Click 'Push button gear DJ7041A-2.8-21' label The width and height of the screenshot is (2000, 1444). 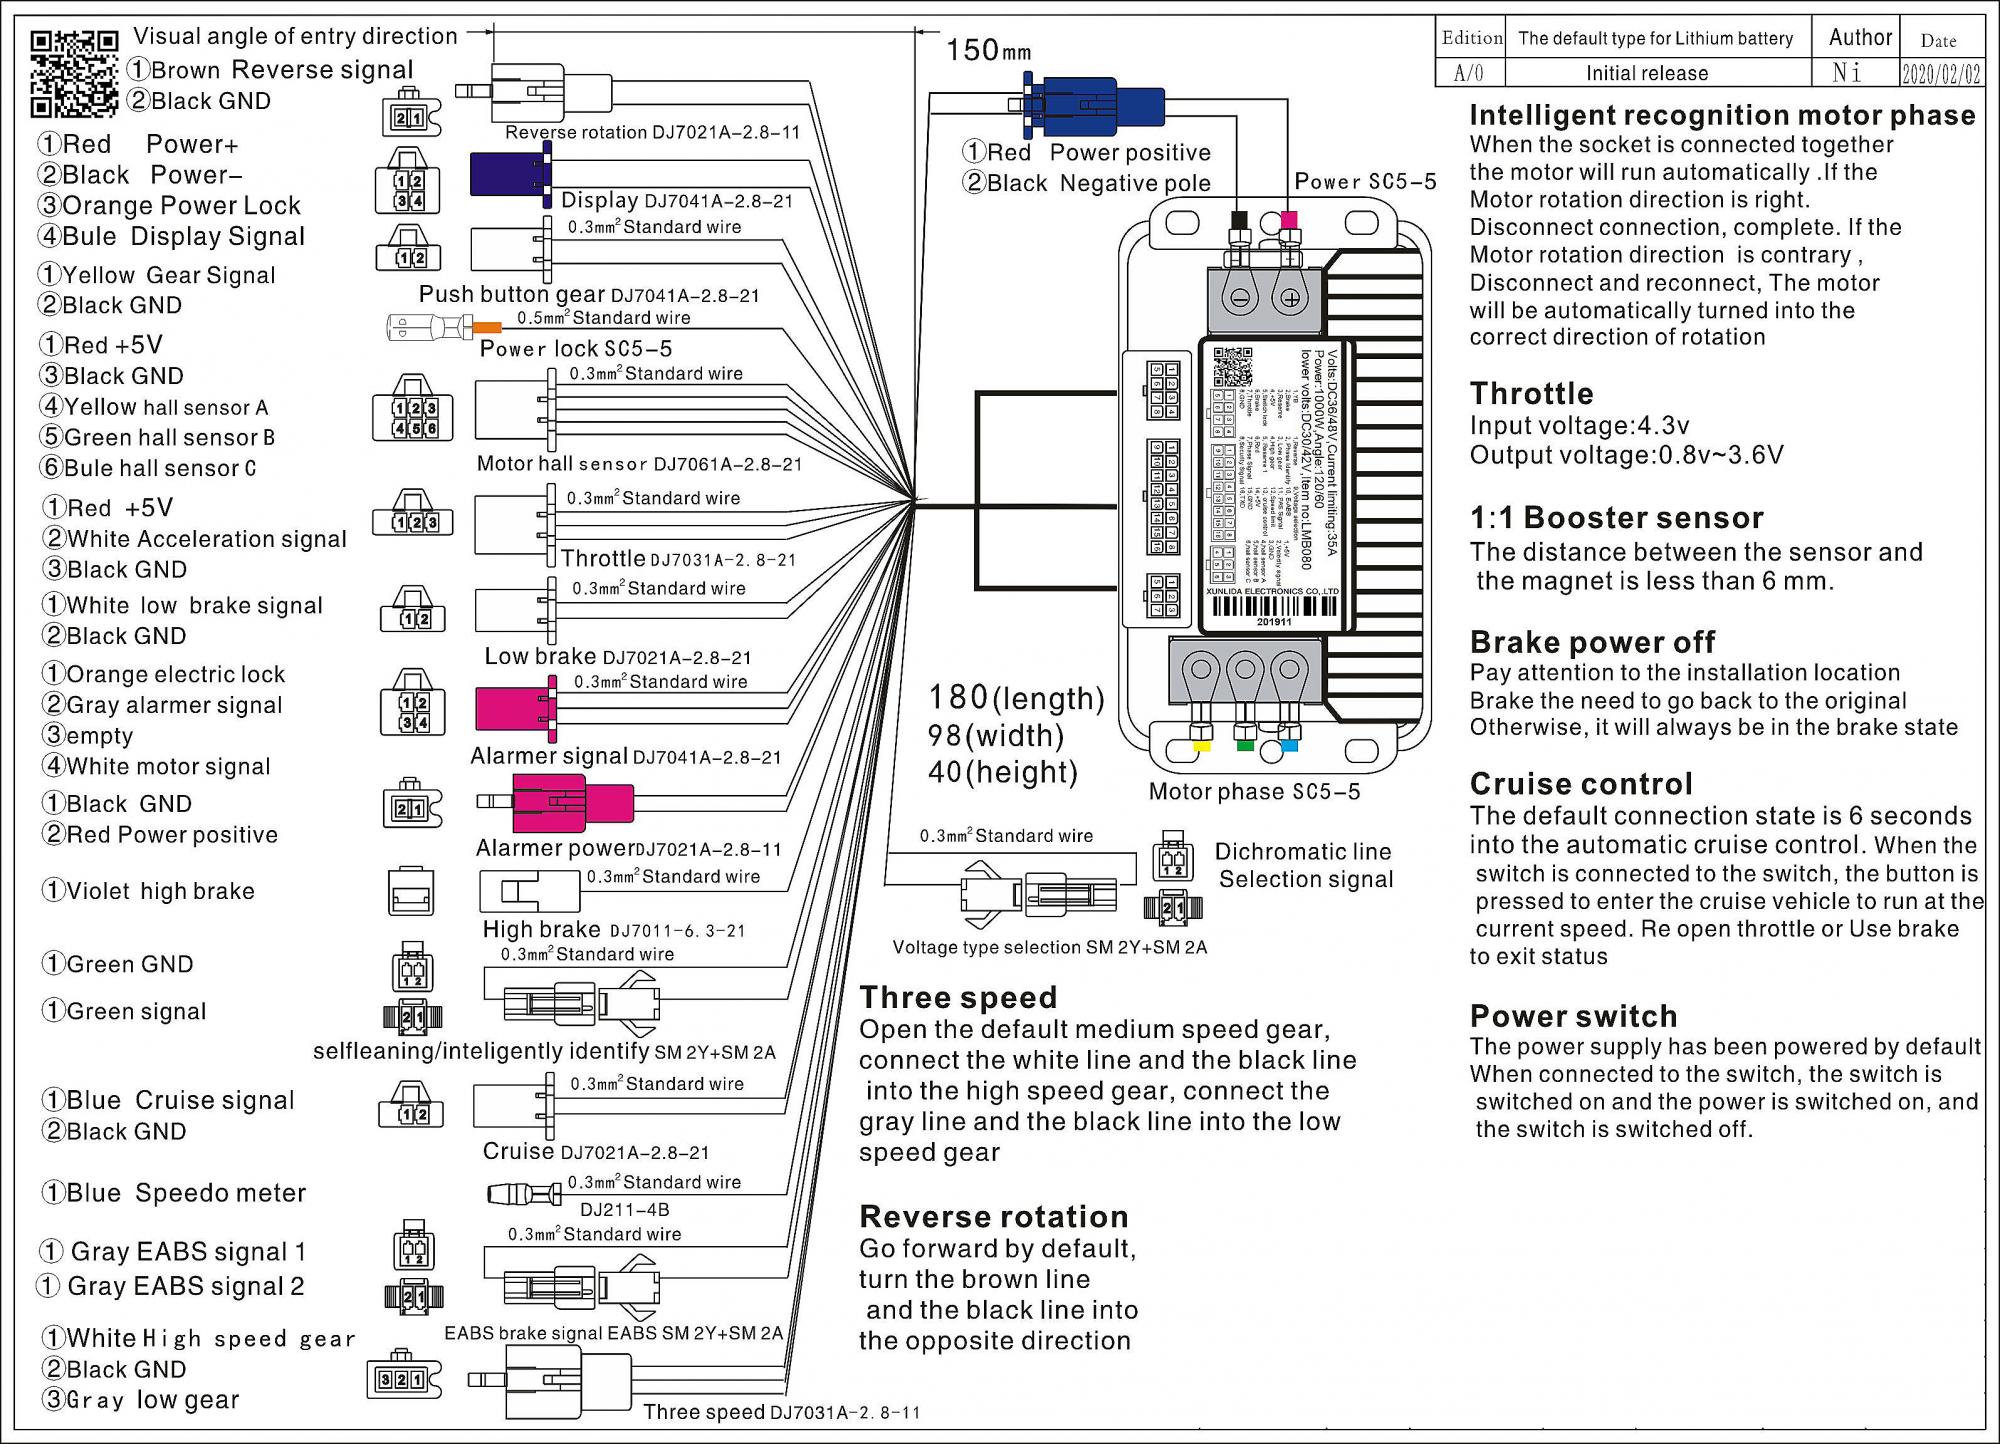(x=589, y=295)
